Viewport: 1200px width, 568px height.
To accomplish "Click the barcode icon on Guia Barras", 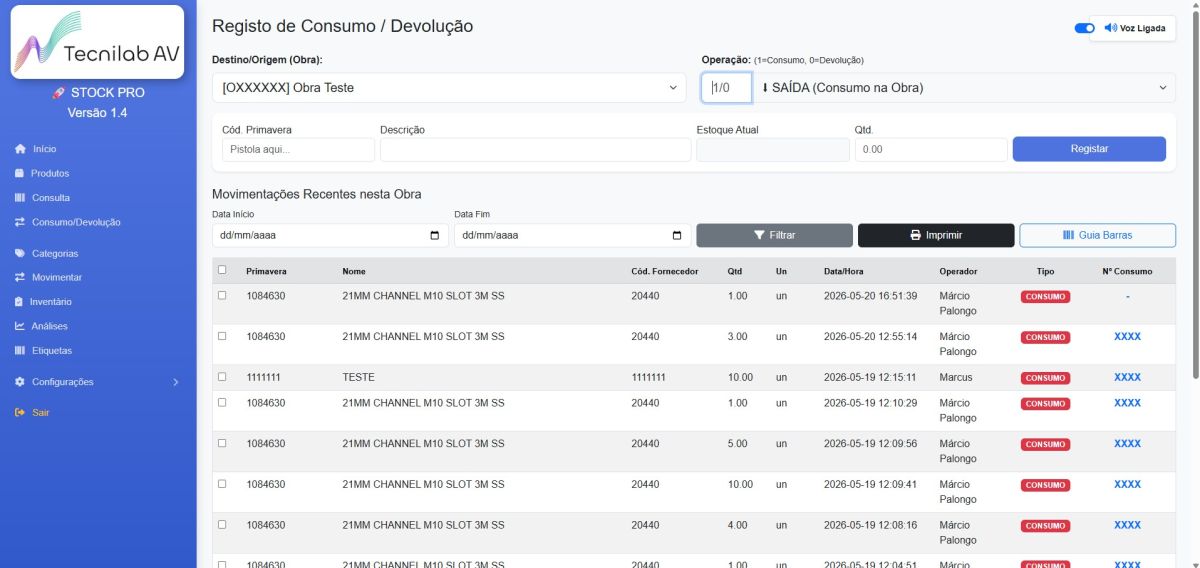I will pyautogui.click(x=1068, y=235).
